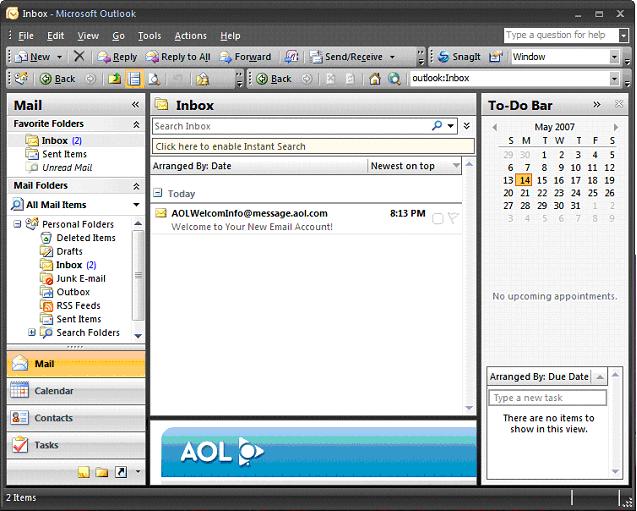Open the View menu
637x511 pixels.
(x=88, y=36)
